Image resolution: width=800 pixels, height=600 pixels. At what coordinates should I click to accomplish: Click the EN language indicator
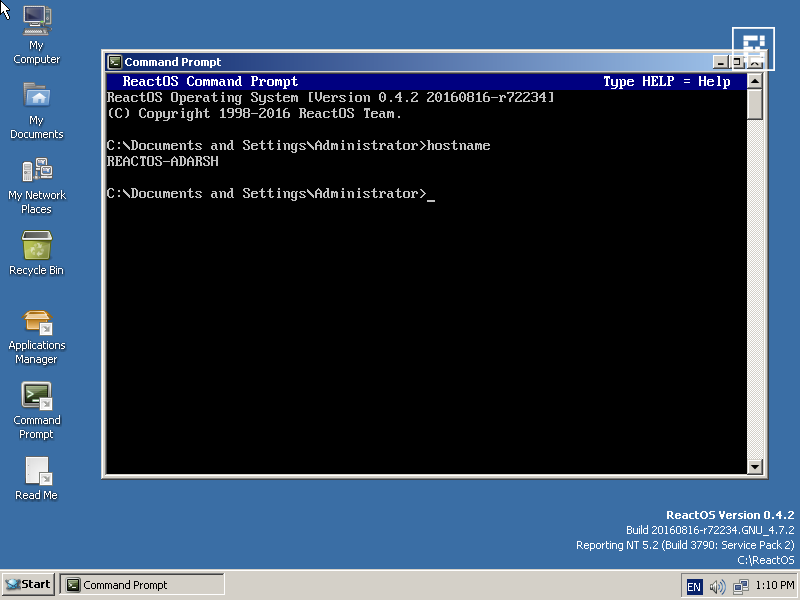click(694, 586)
